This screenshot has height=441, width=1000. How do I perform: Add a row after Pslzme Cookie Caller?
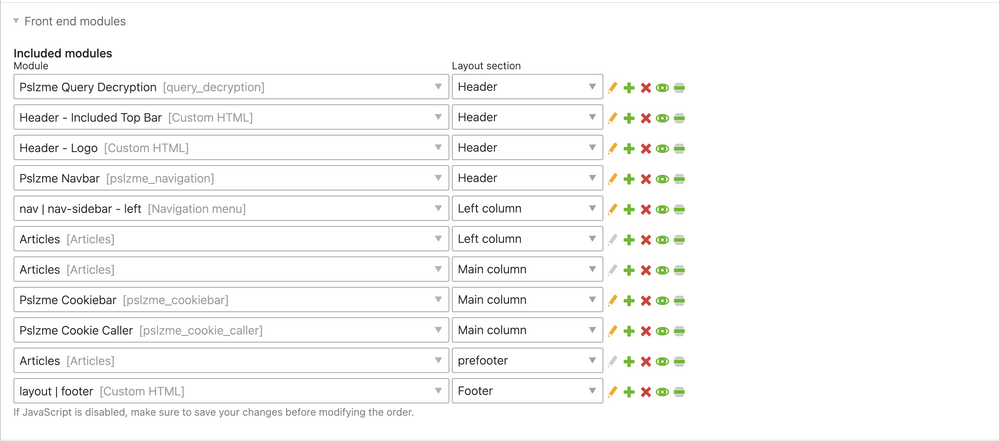629,331
